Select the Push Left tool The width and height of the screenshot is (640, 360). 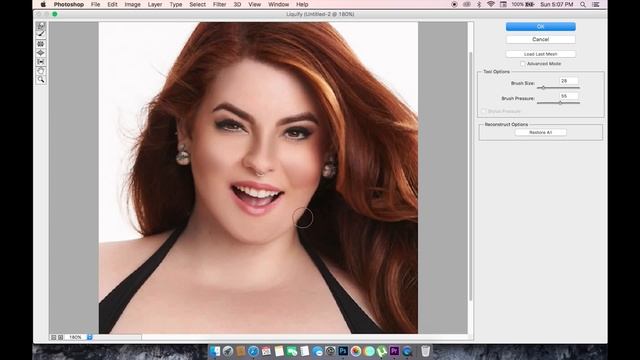coord(40,62)
